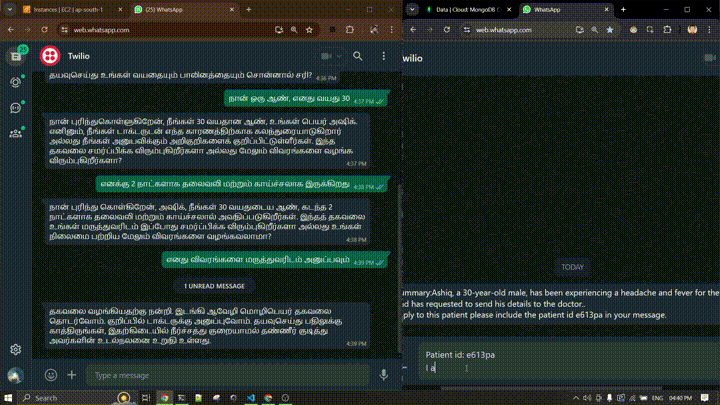Click the voice message microphone in left chat
This screenshot has width=720, height=405.
pyautogui.click(x=383, y=375)
